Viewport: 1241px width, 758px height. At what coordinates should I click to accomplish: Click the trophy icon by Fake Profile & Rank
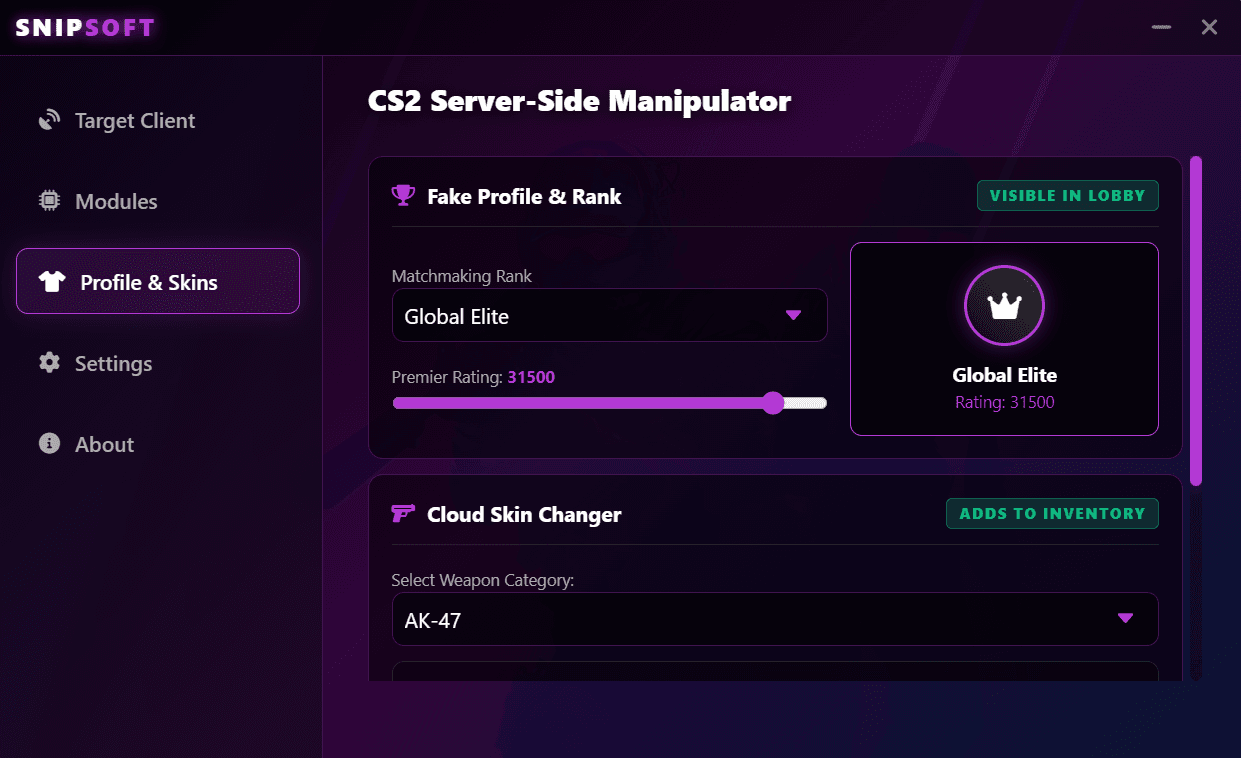403,196
